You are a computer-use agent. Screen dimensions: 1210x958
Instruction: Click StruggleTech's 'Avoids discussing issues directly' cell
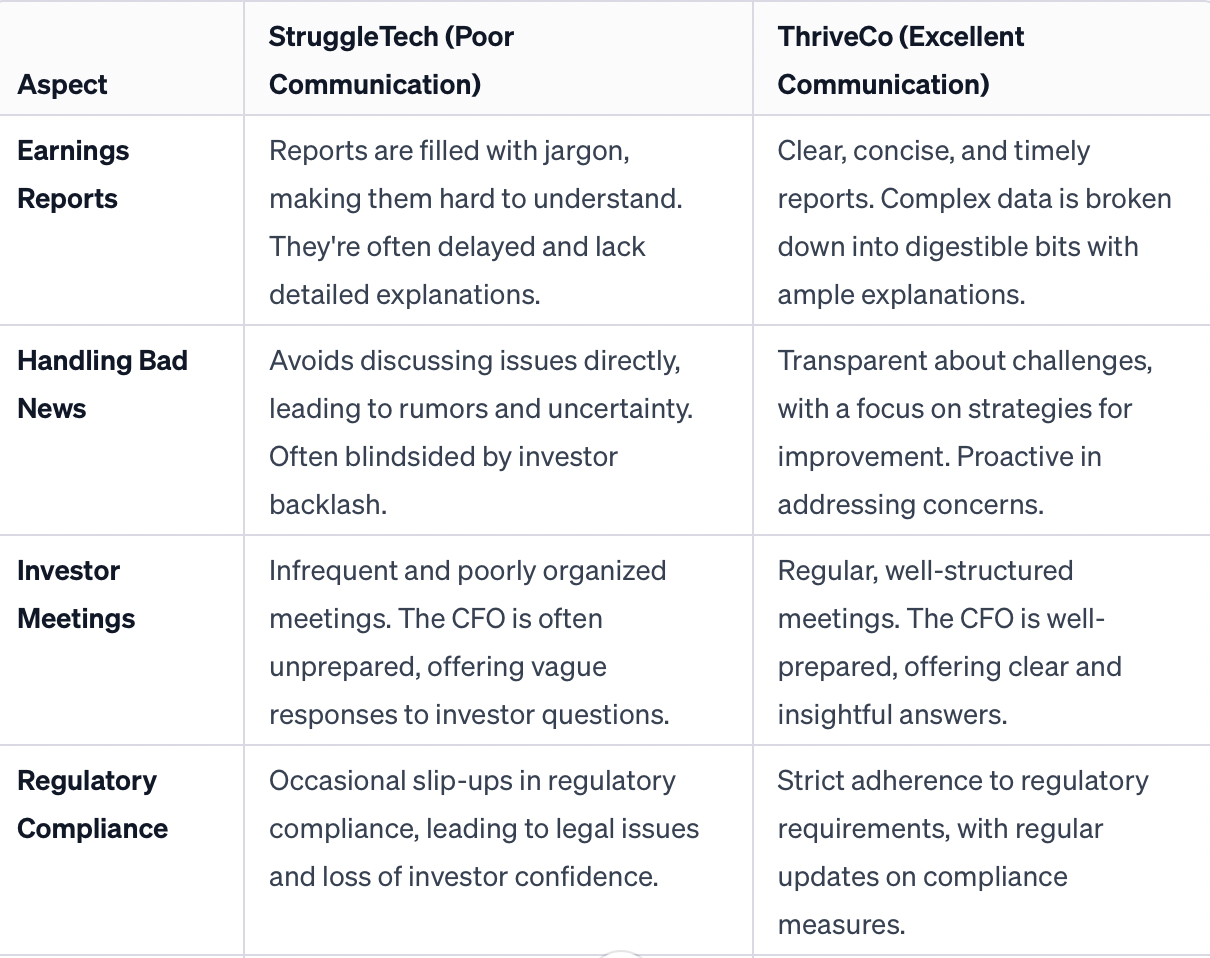point(480,432)
